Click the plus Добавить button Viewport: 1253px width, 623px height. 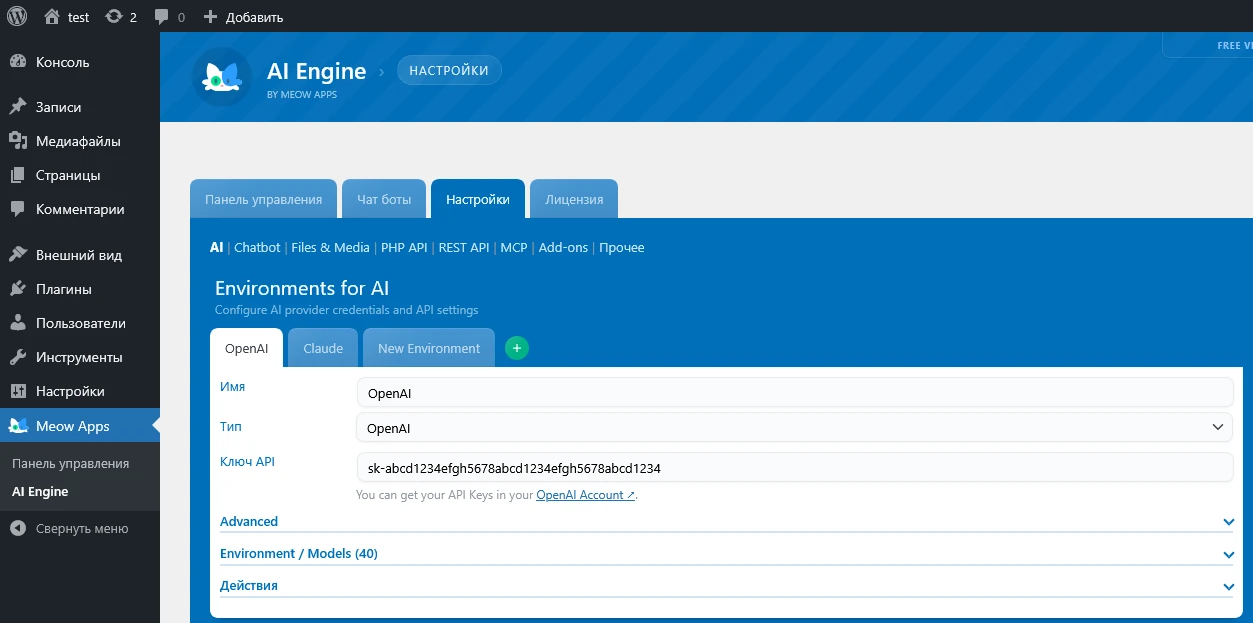[243, 17]
